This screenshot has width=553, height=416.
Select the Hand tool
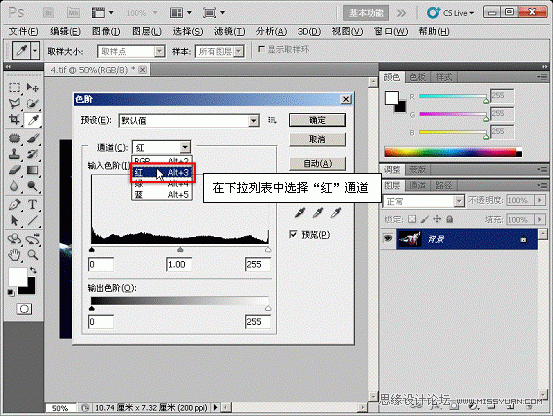(x=14, y=255)
